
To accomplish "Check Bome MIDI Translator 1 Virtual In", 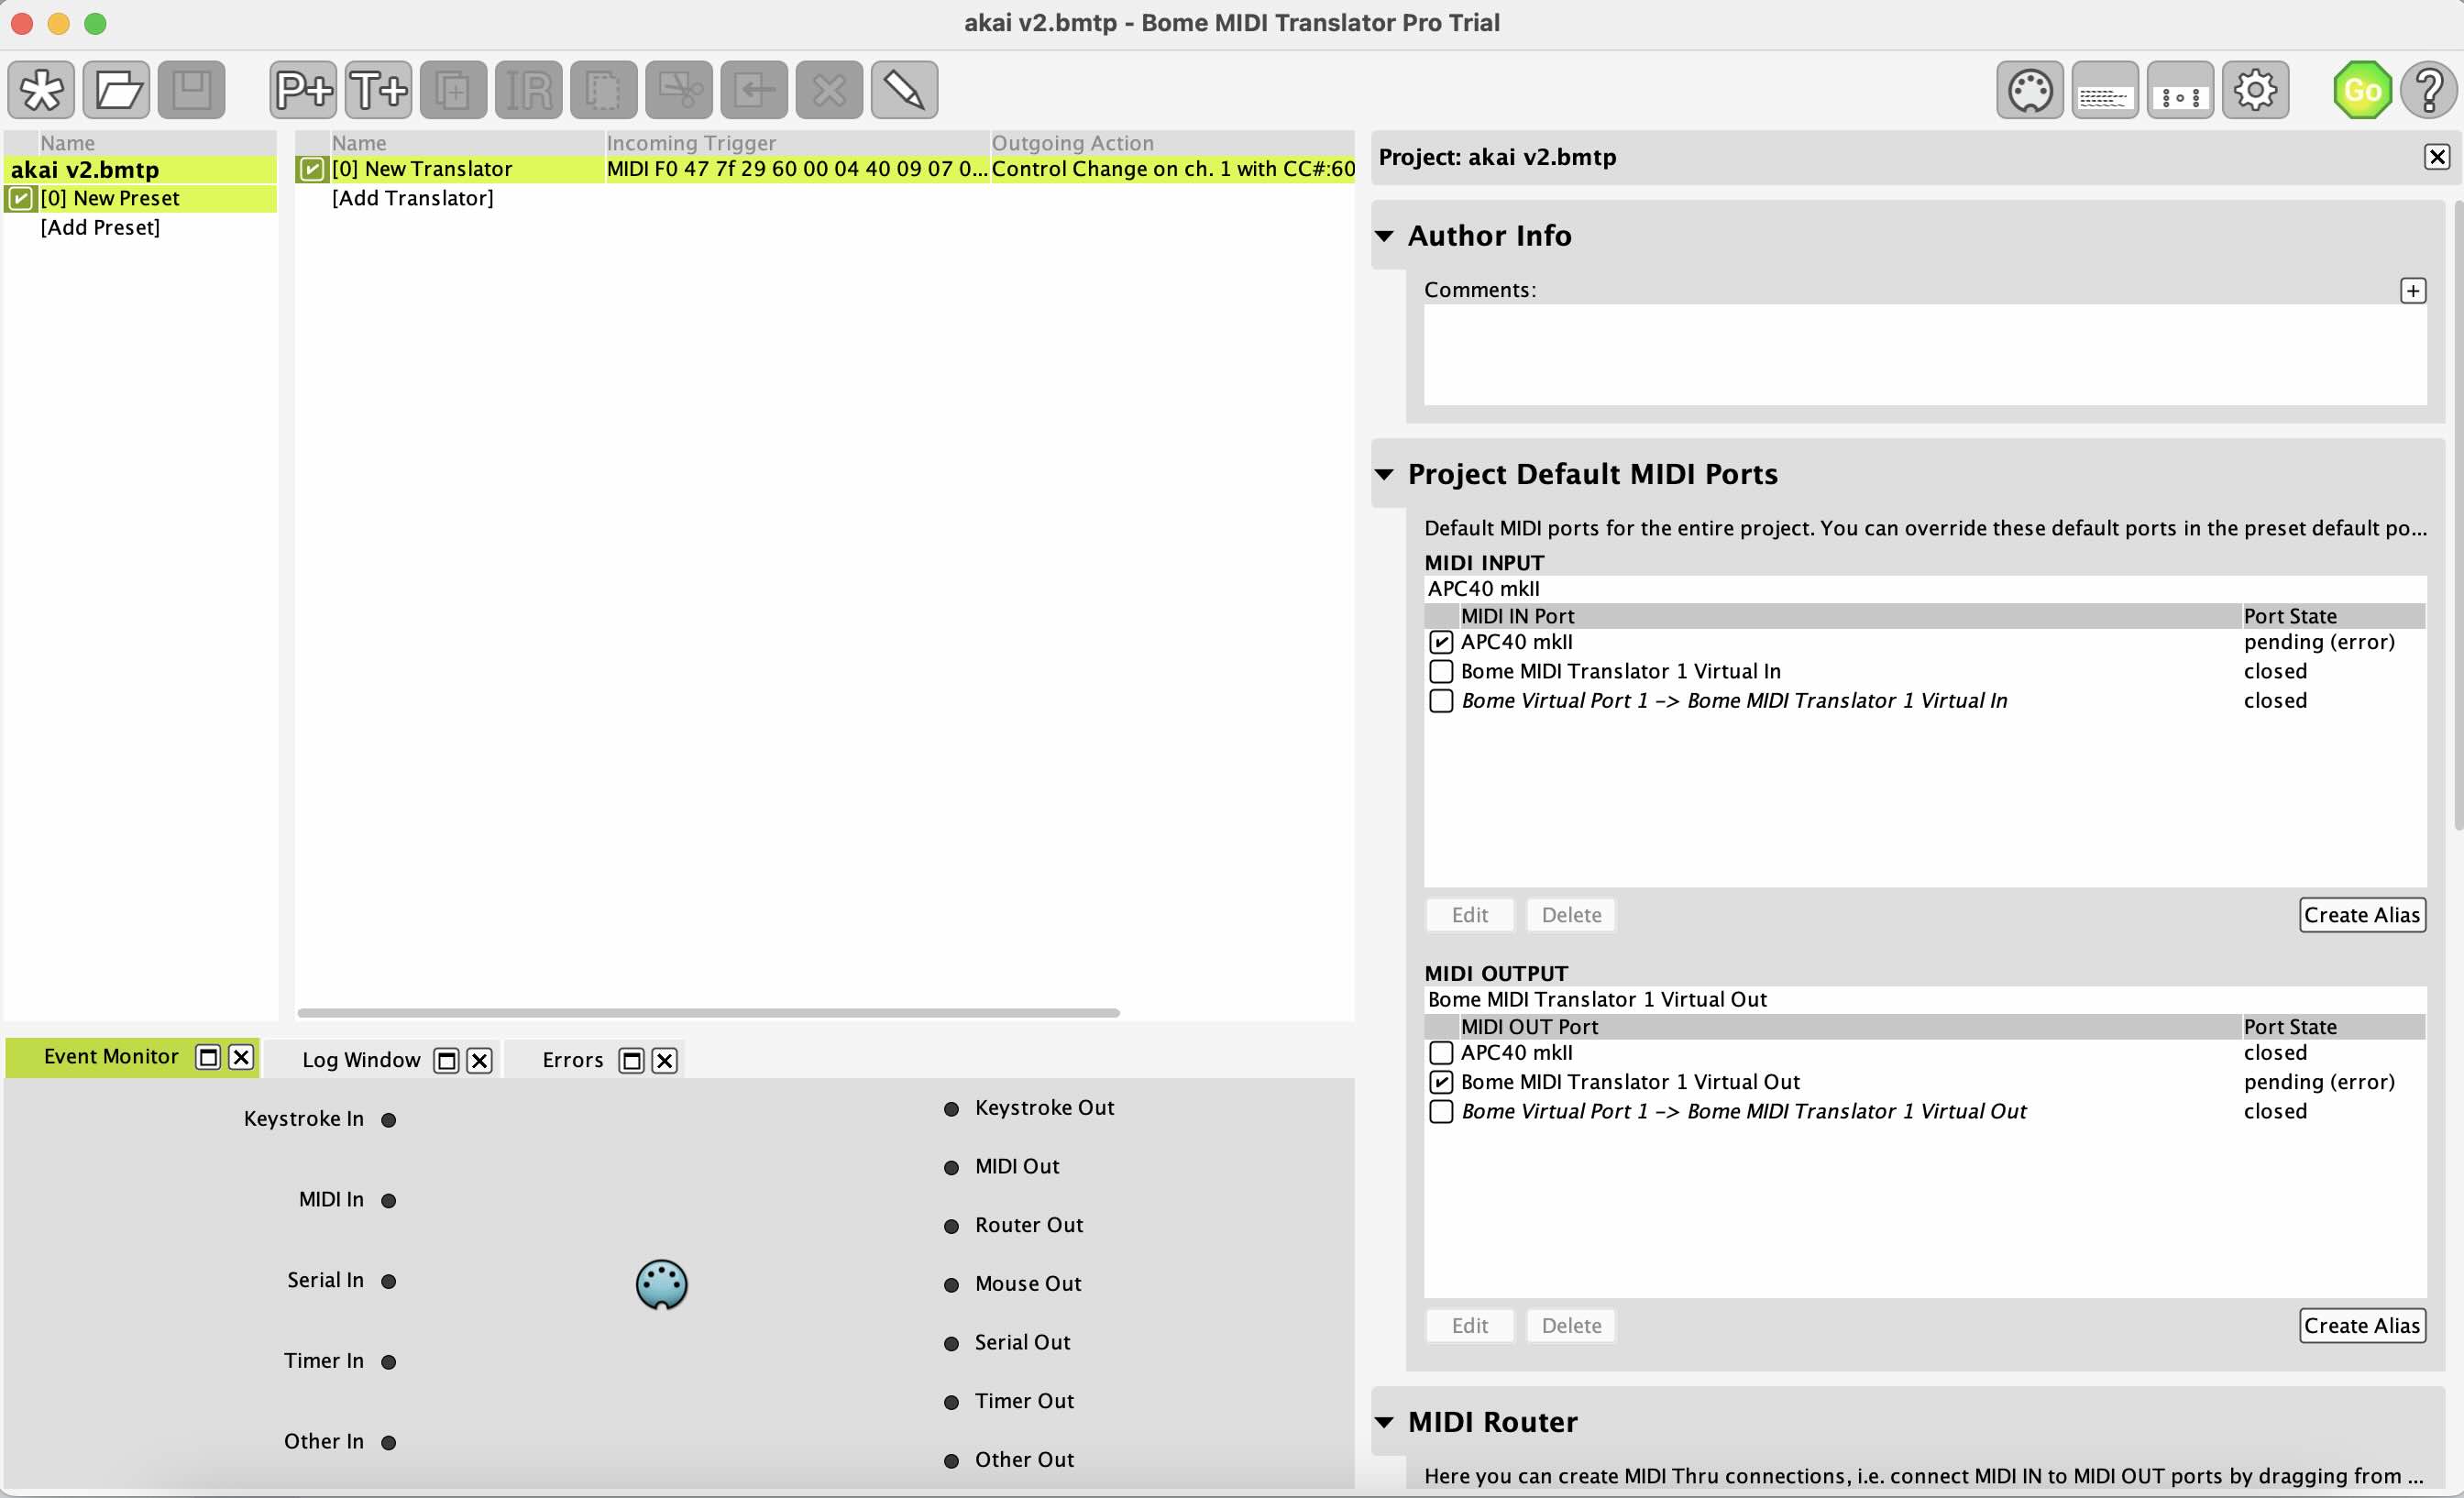I will coord(1440,671).
